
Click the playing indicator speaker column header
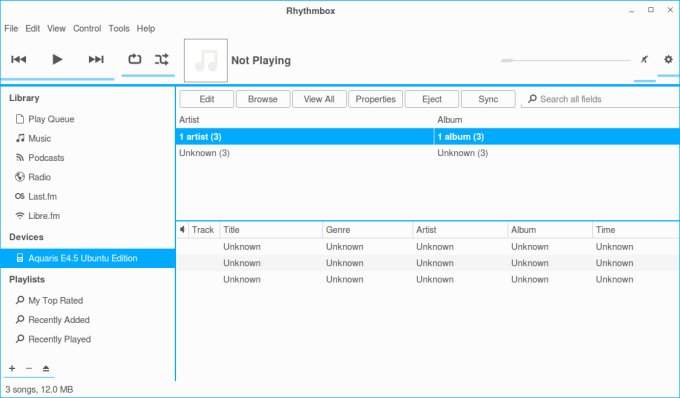[183, 229]
